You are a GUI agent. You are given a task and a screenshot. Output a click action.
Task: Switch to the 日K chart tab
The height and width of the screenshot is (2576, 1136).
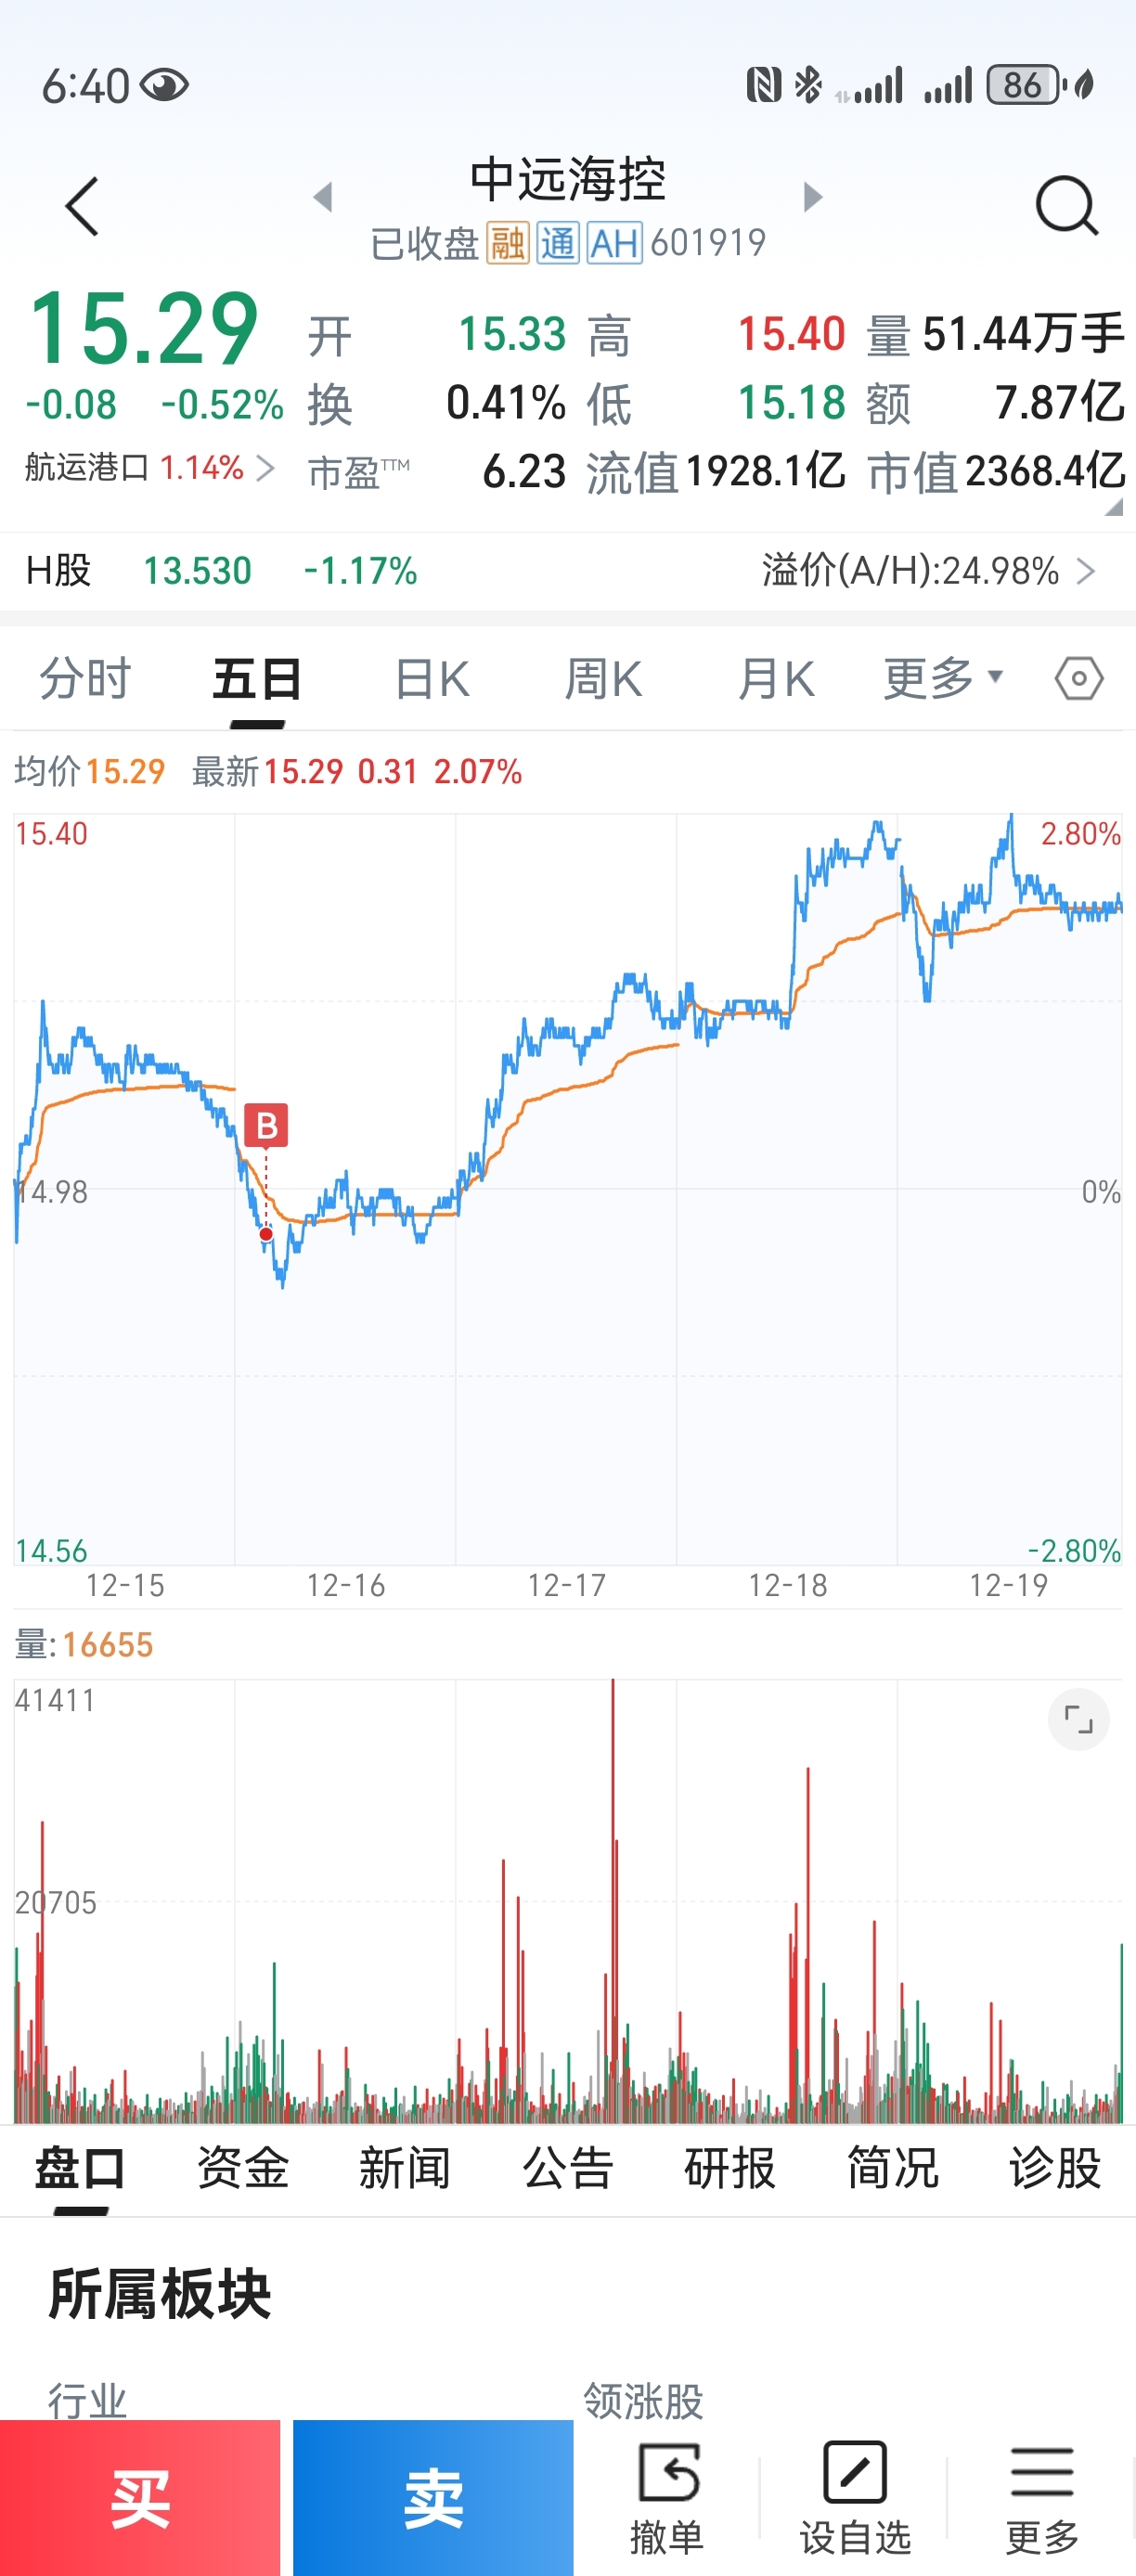(431, 680)
